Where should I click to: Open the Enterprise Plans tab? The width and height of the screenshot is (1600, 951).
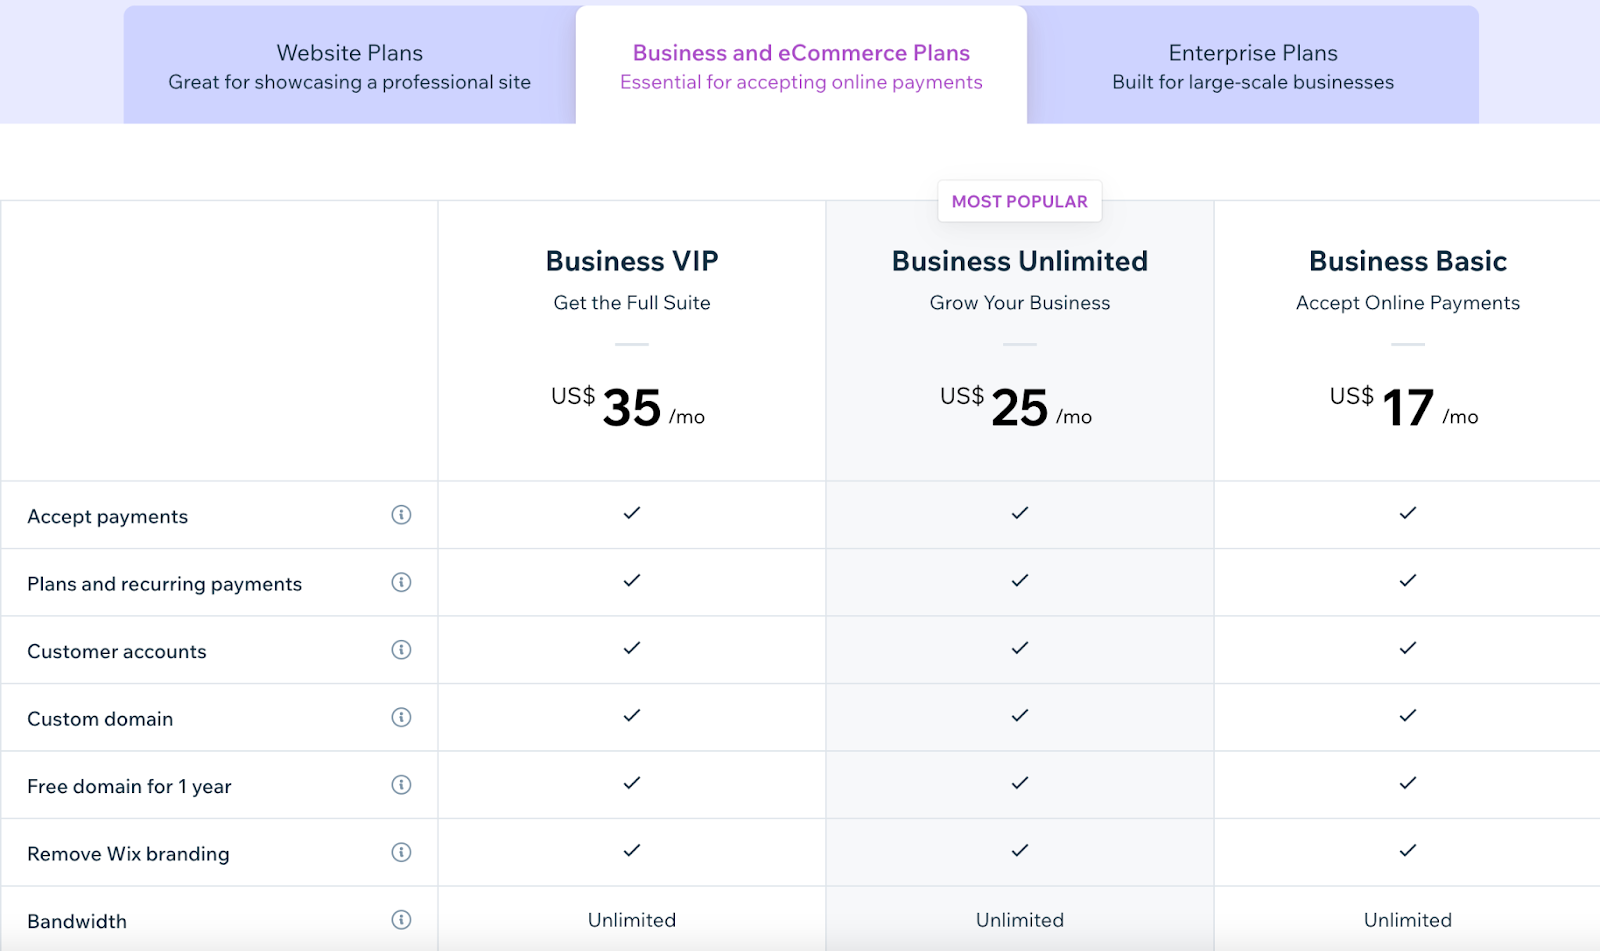coord(1252,65)
